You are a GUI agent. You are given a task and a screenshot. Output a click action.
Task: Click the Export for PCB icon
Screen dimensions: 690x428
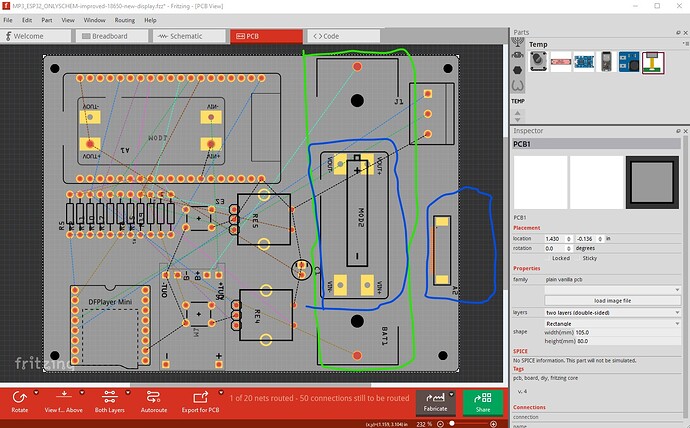point(201,397)
